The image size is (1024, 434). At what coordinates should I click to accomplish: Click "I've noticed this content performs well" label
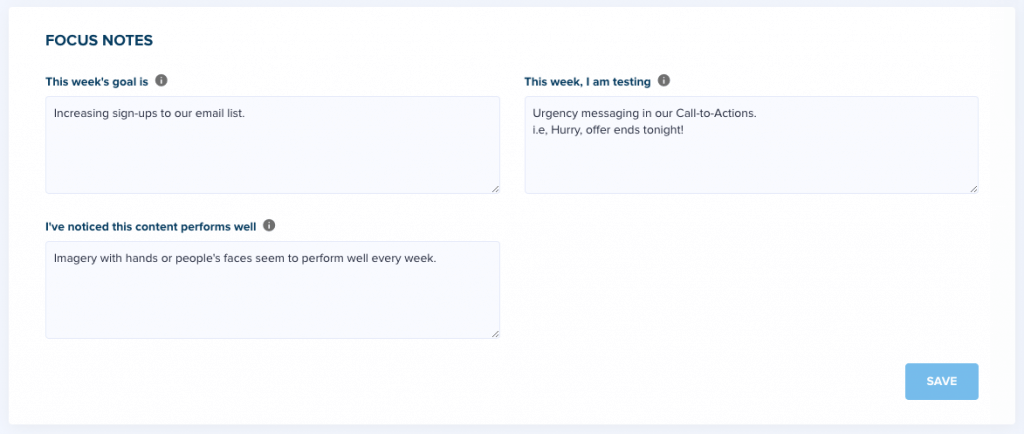(151, 226)
